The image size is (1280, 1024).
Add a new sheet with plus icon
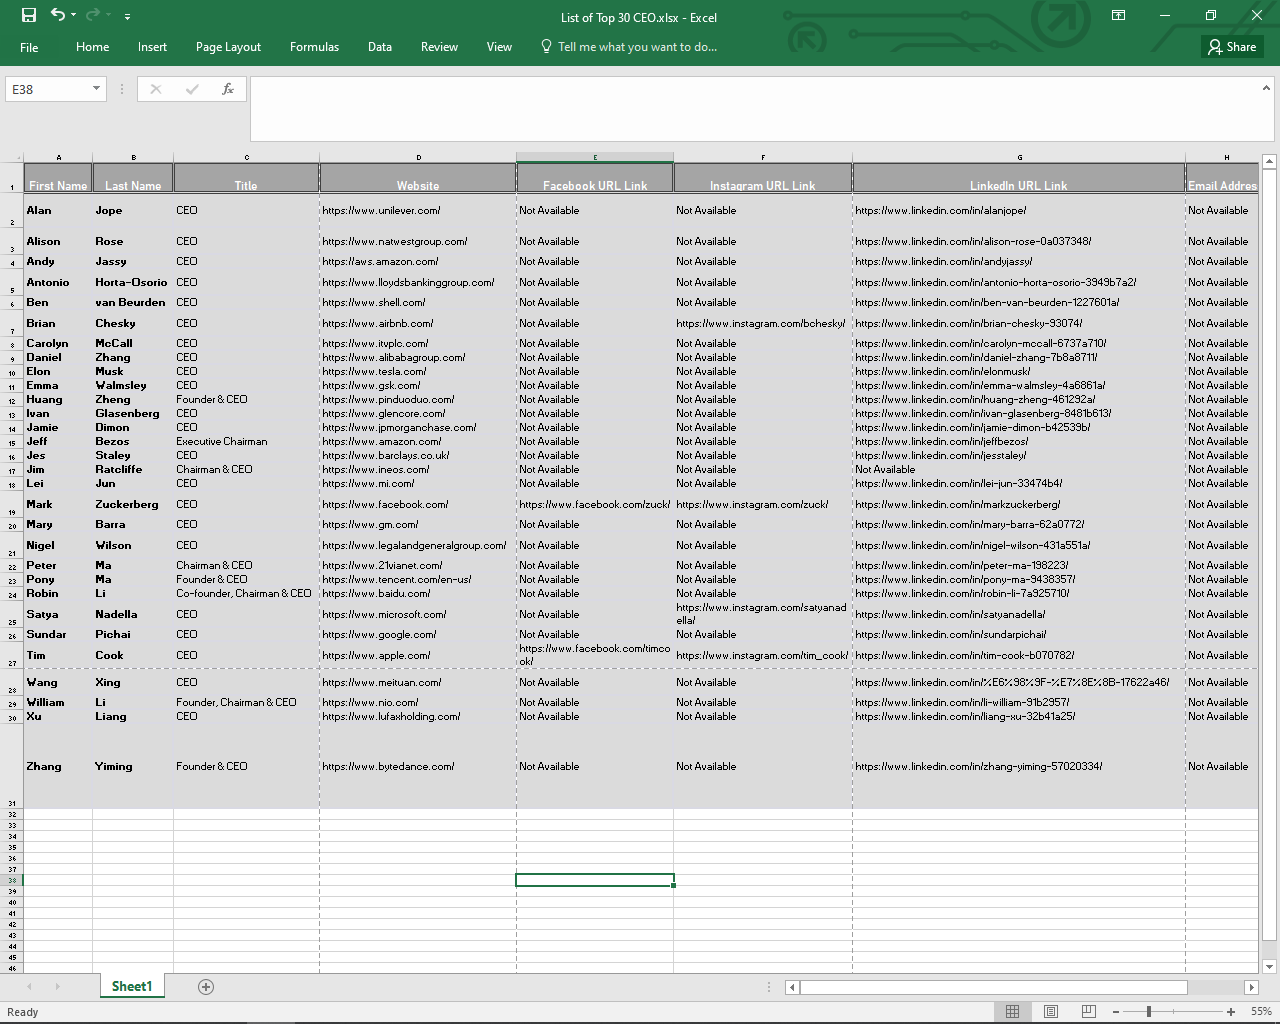pos(206,987)
